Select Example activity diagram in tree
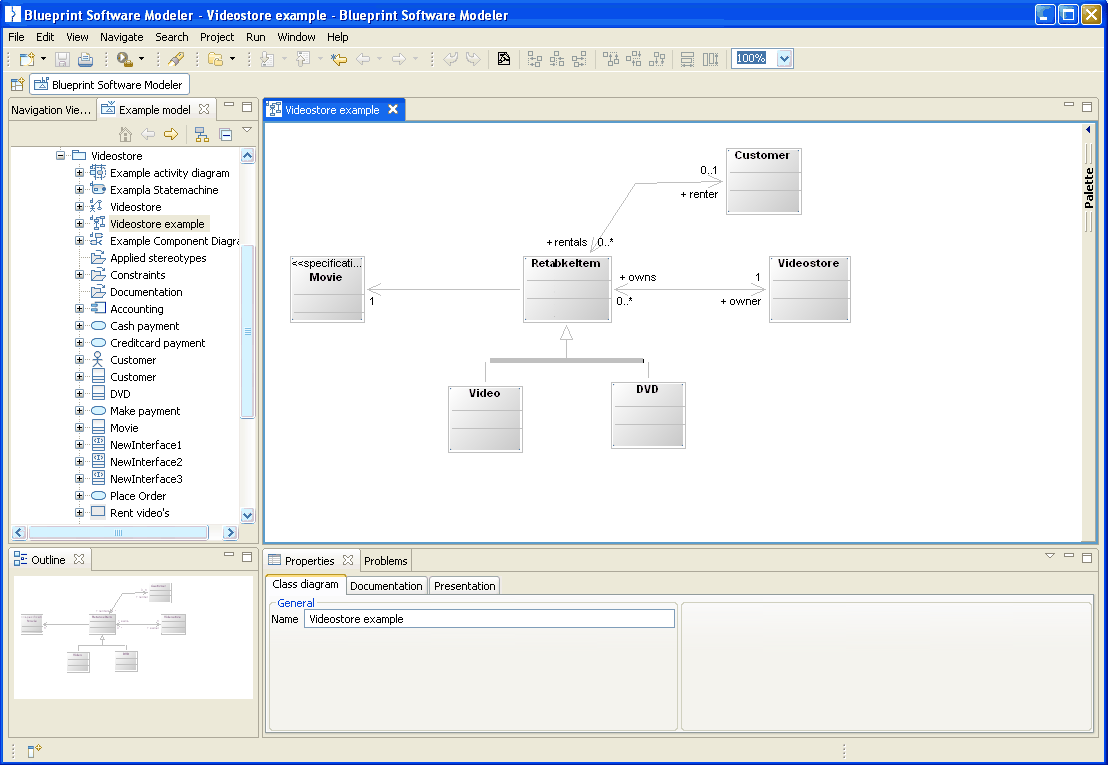 pyautogui.click(x=169, y=173)
